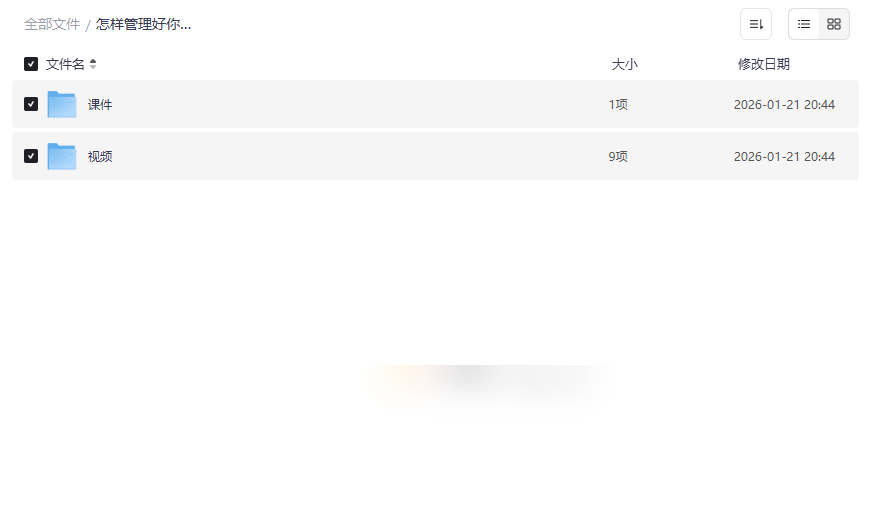
Task: Click the 1项 size of 课件
Action: [x=618, y=104]
